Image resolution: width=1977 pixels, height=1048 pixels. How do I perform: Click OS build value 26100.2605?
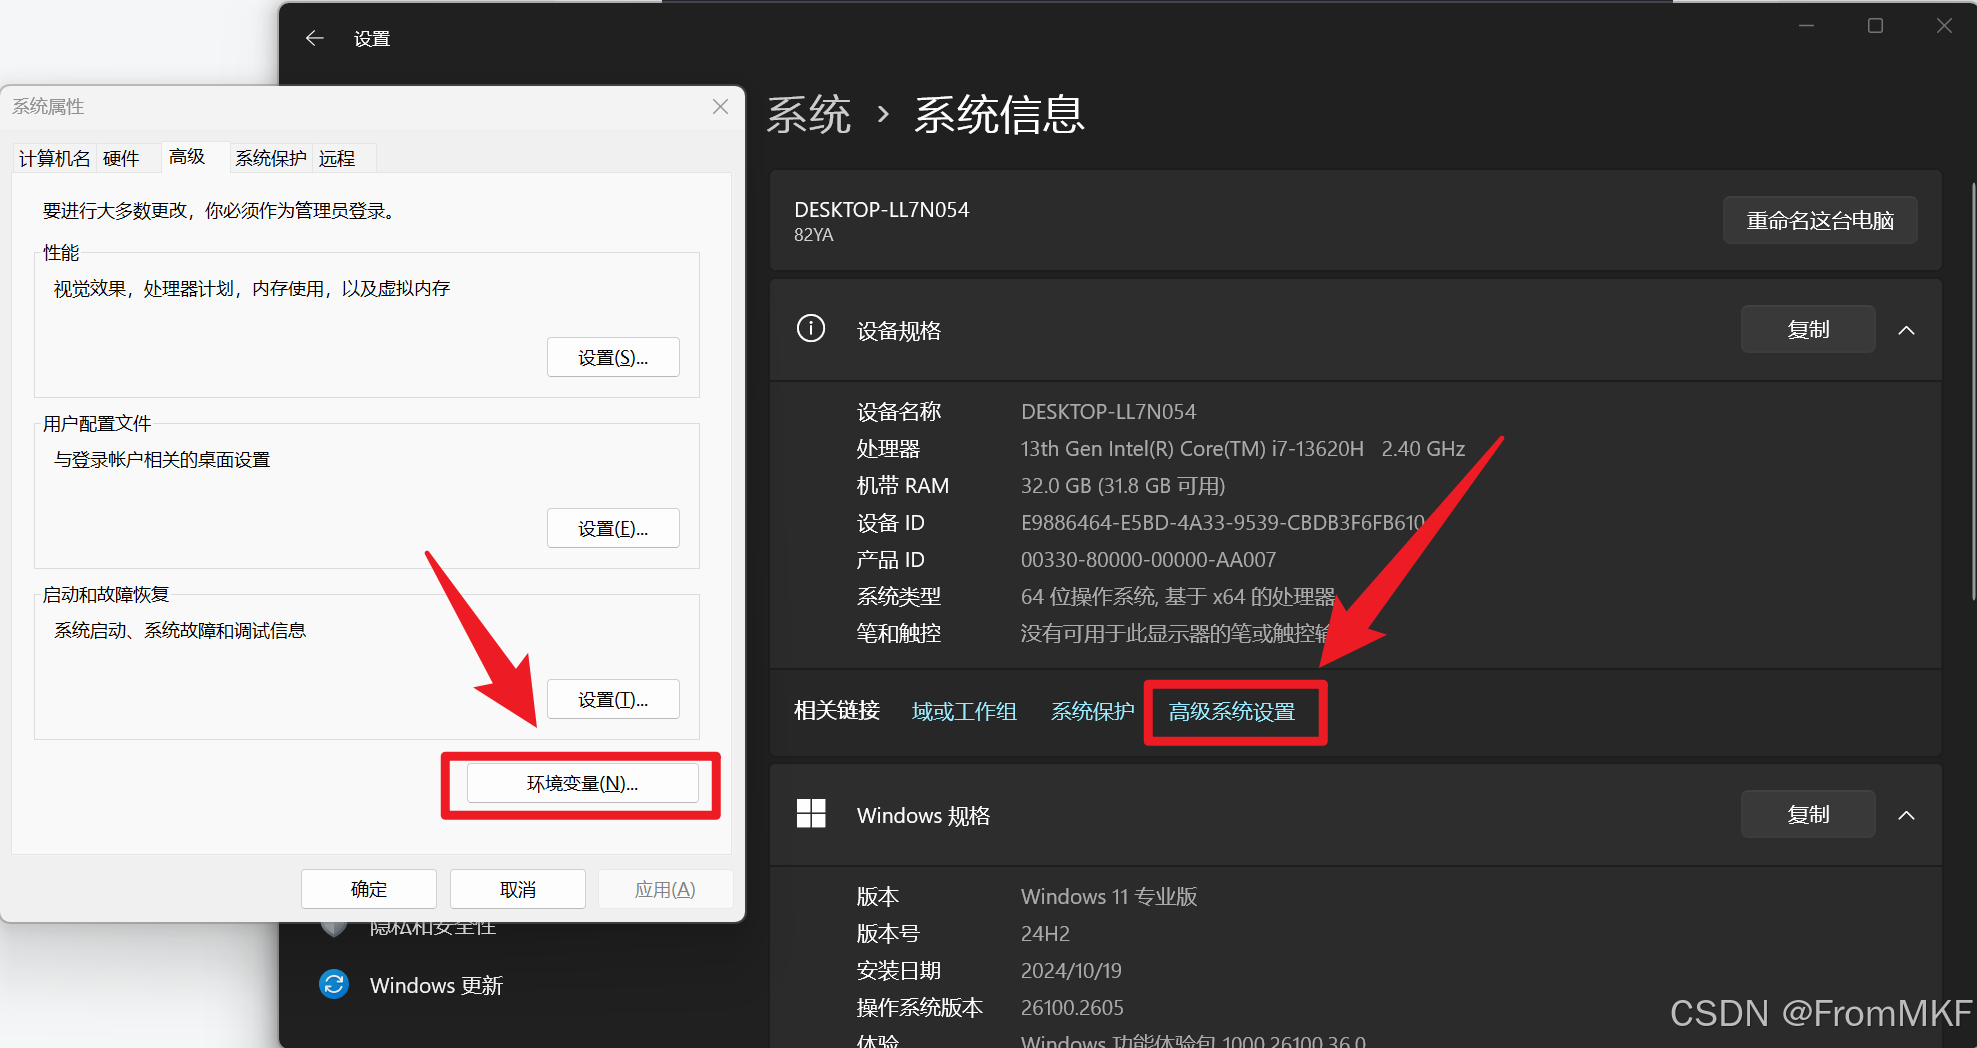tap(1072, 1007)
